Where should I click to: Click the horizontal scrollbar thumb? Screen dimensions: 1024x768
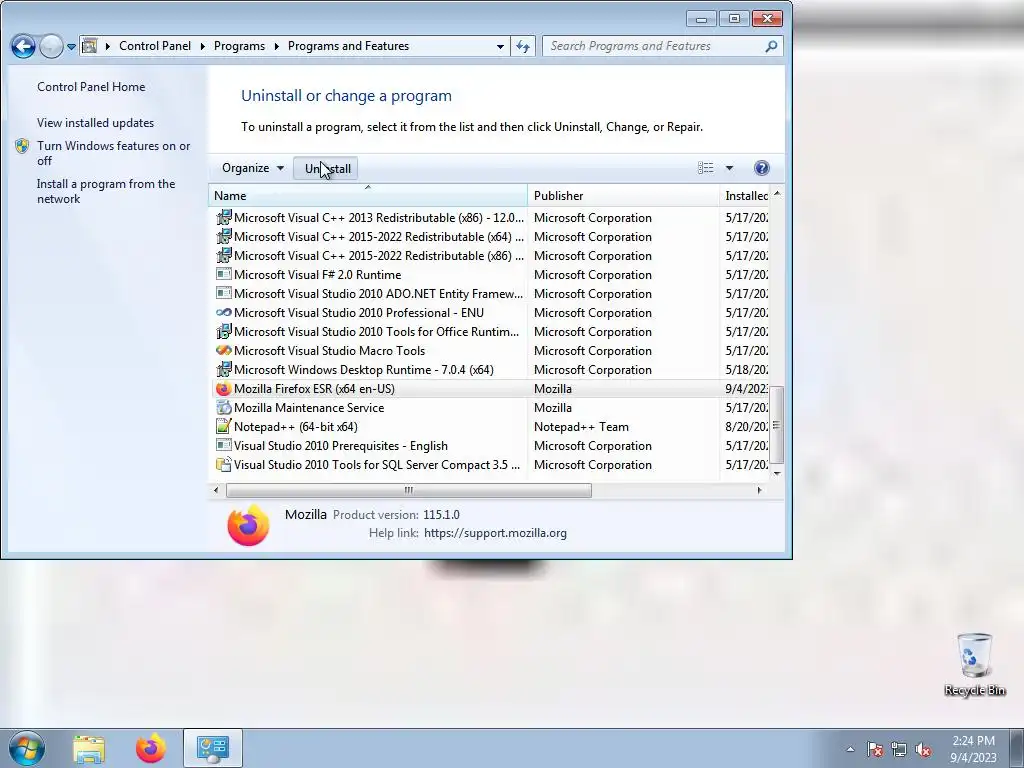409,490
